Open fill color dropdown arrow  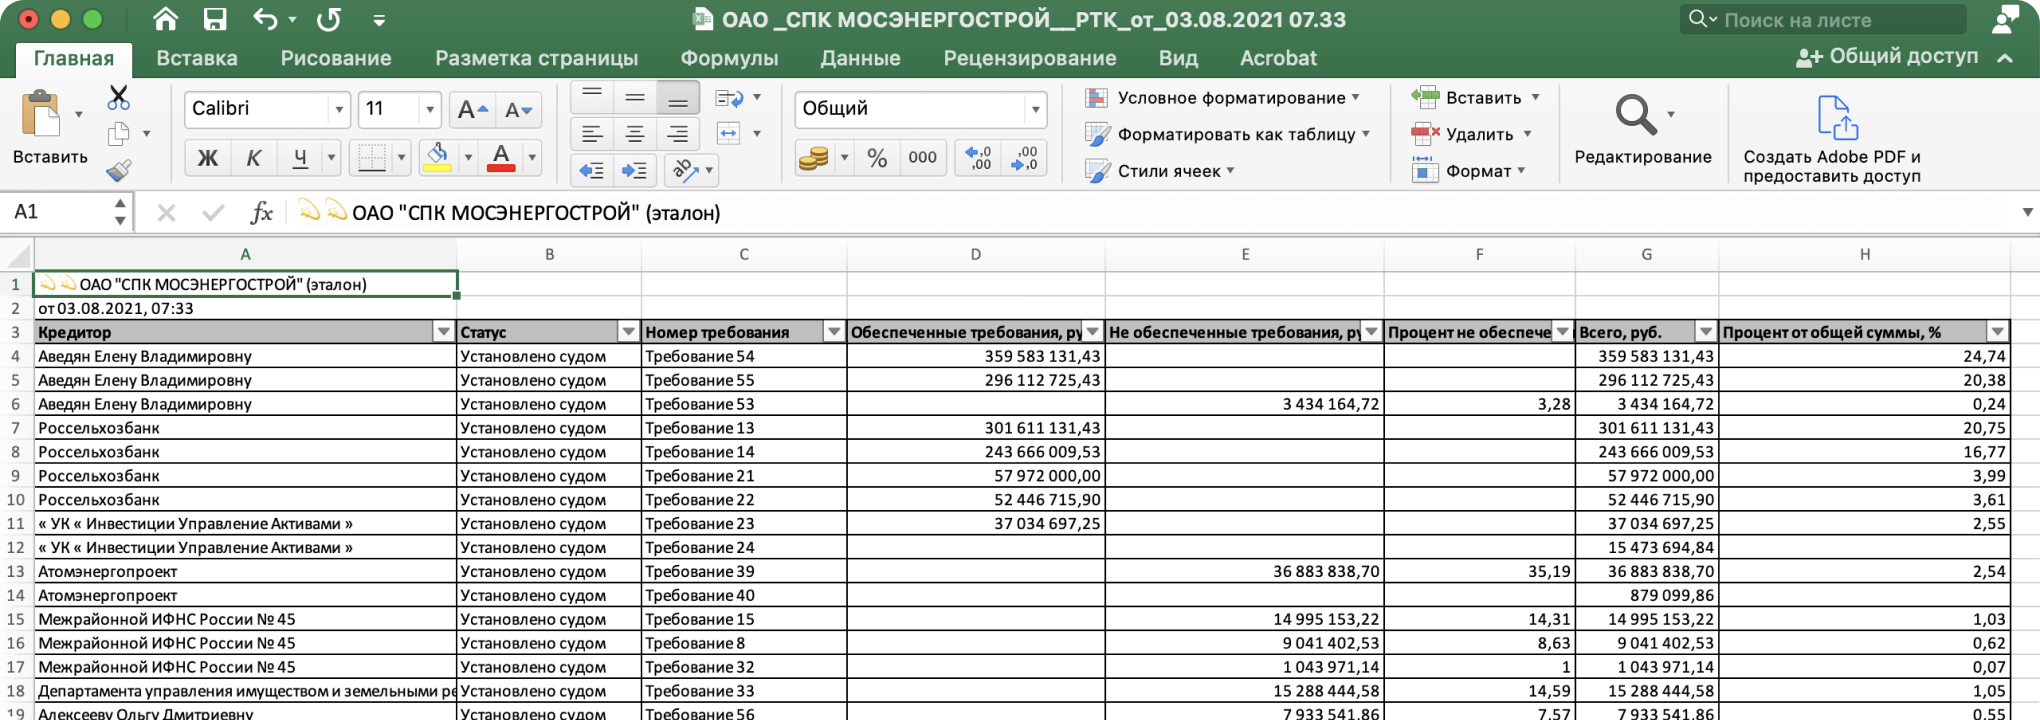467,157
